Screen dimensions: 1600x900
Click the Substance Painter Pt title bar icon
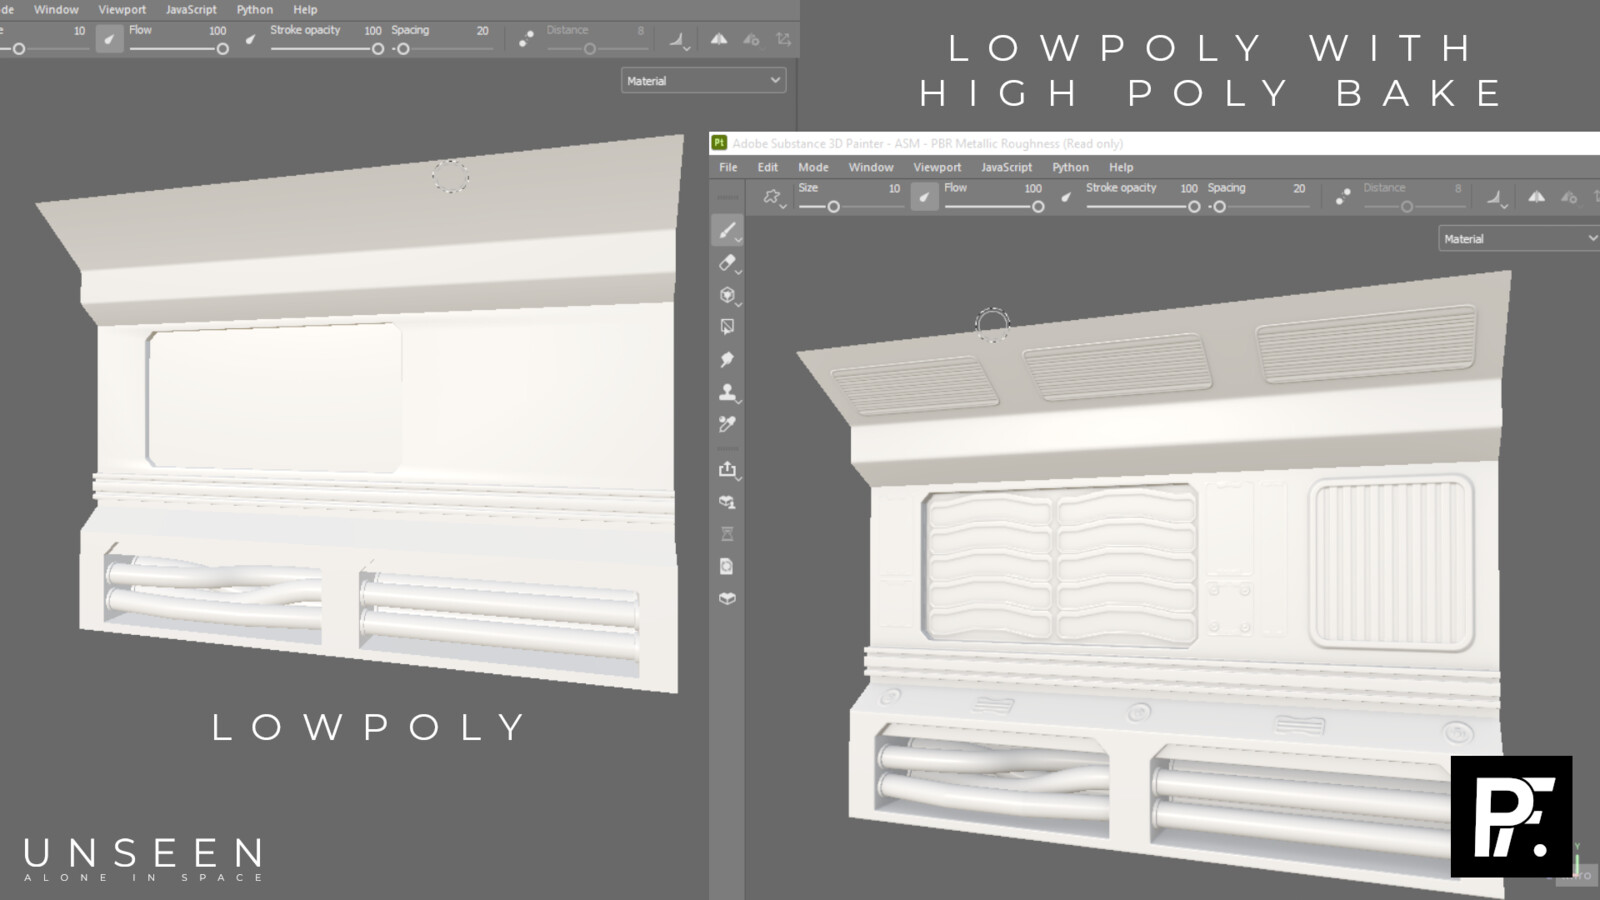[719, 143]
